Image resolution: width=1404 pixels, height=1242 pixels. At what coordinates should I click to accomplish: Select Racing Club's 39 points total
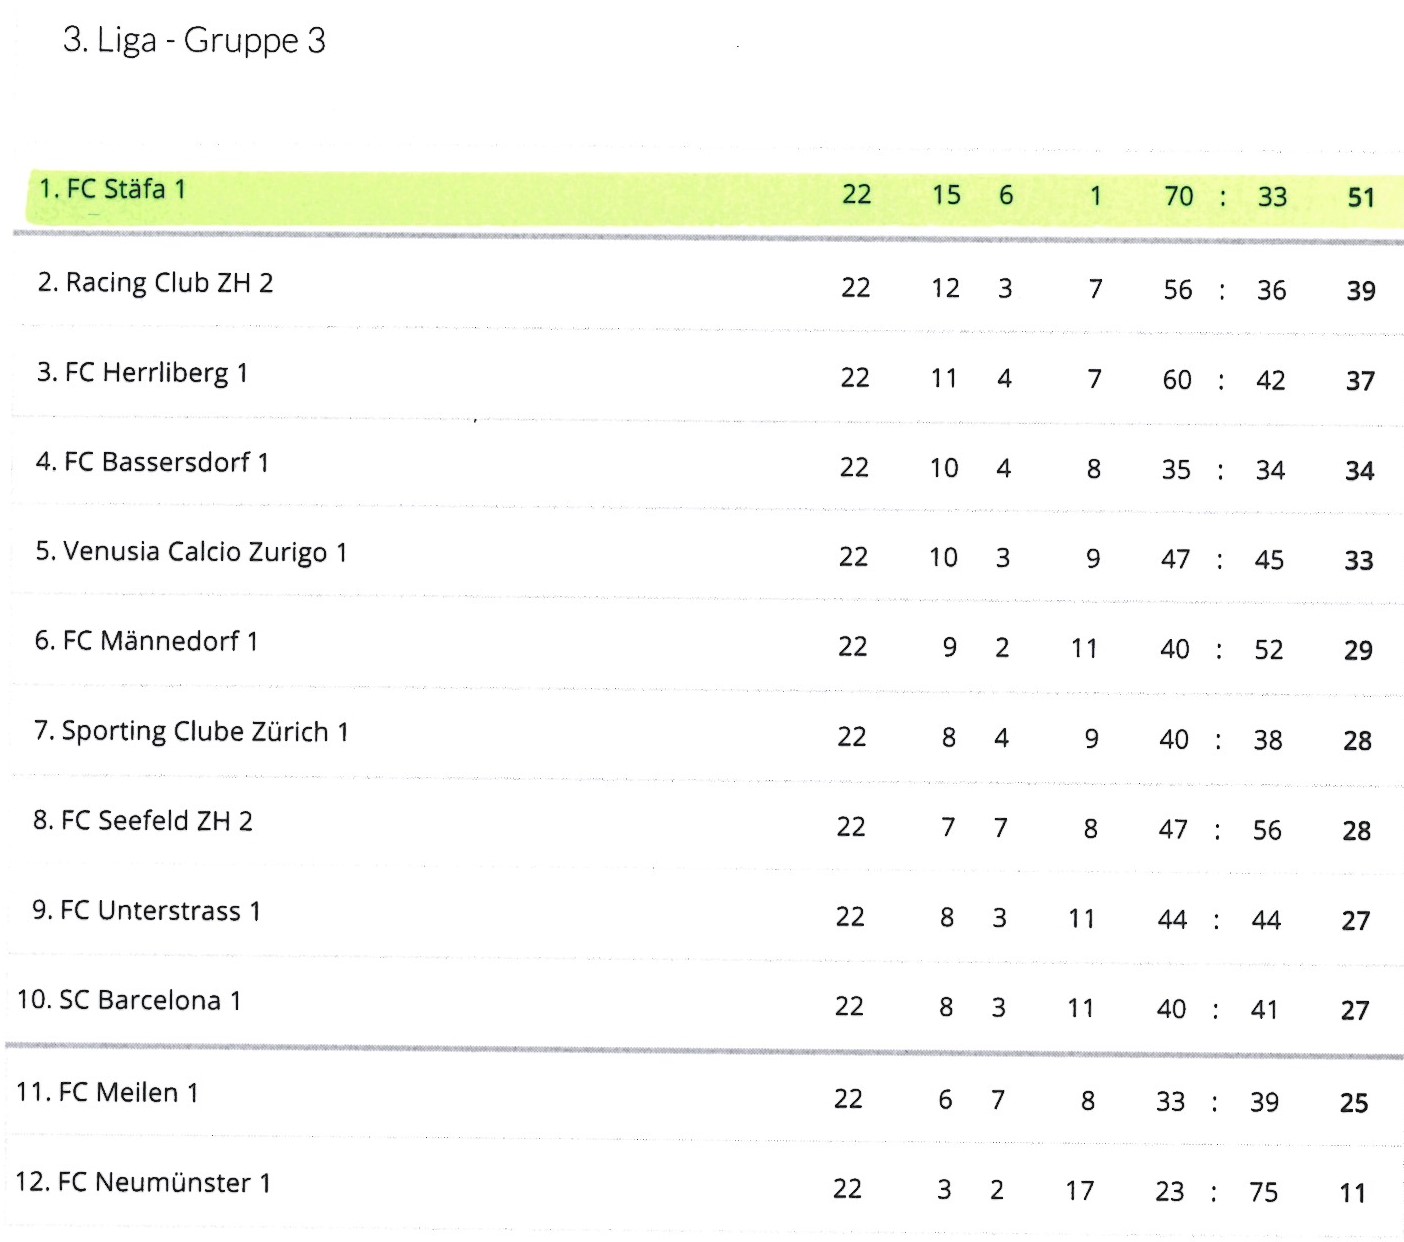tap(1361, 291)
